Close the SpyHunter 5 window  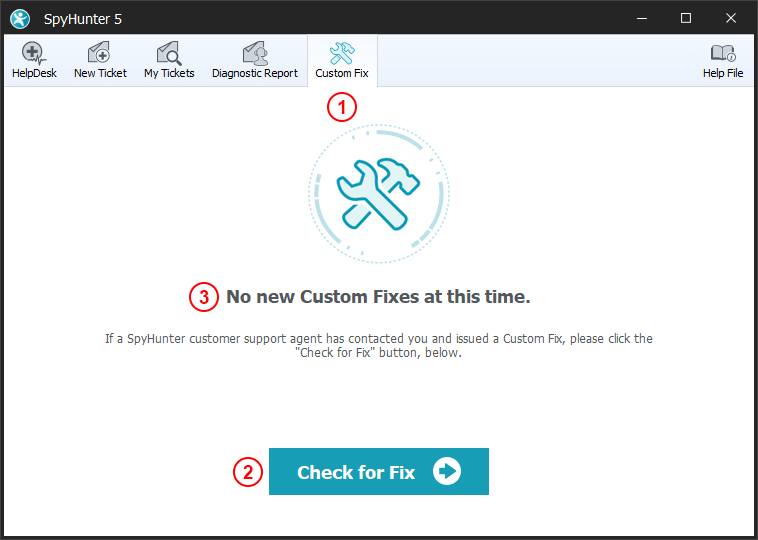point(730,18)
